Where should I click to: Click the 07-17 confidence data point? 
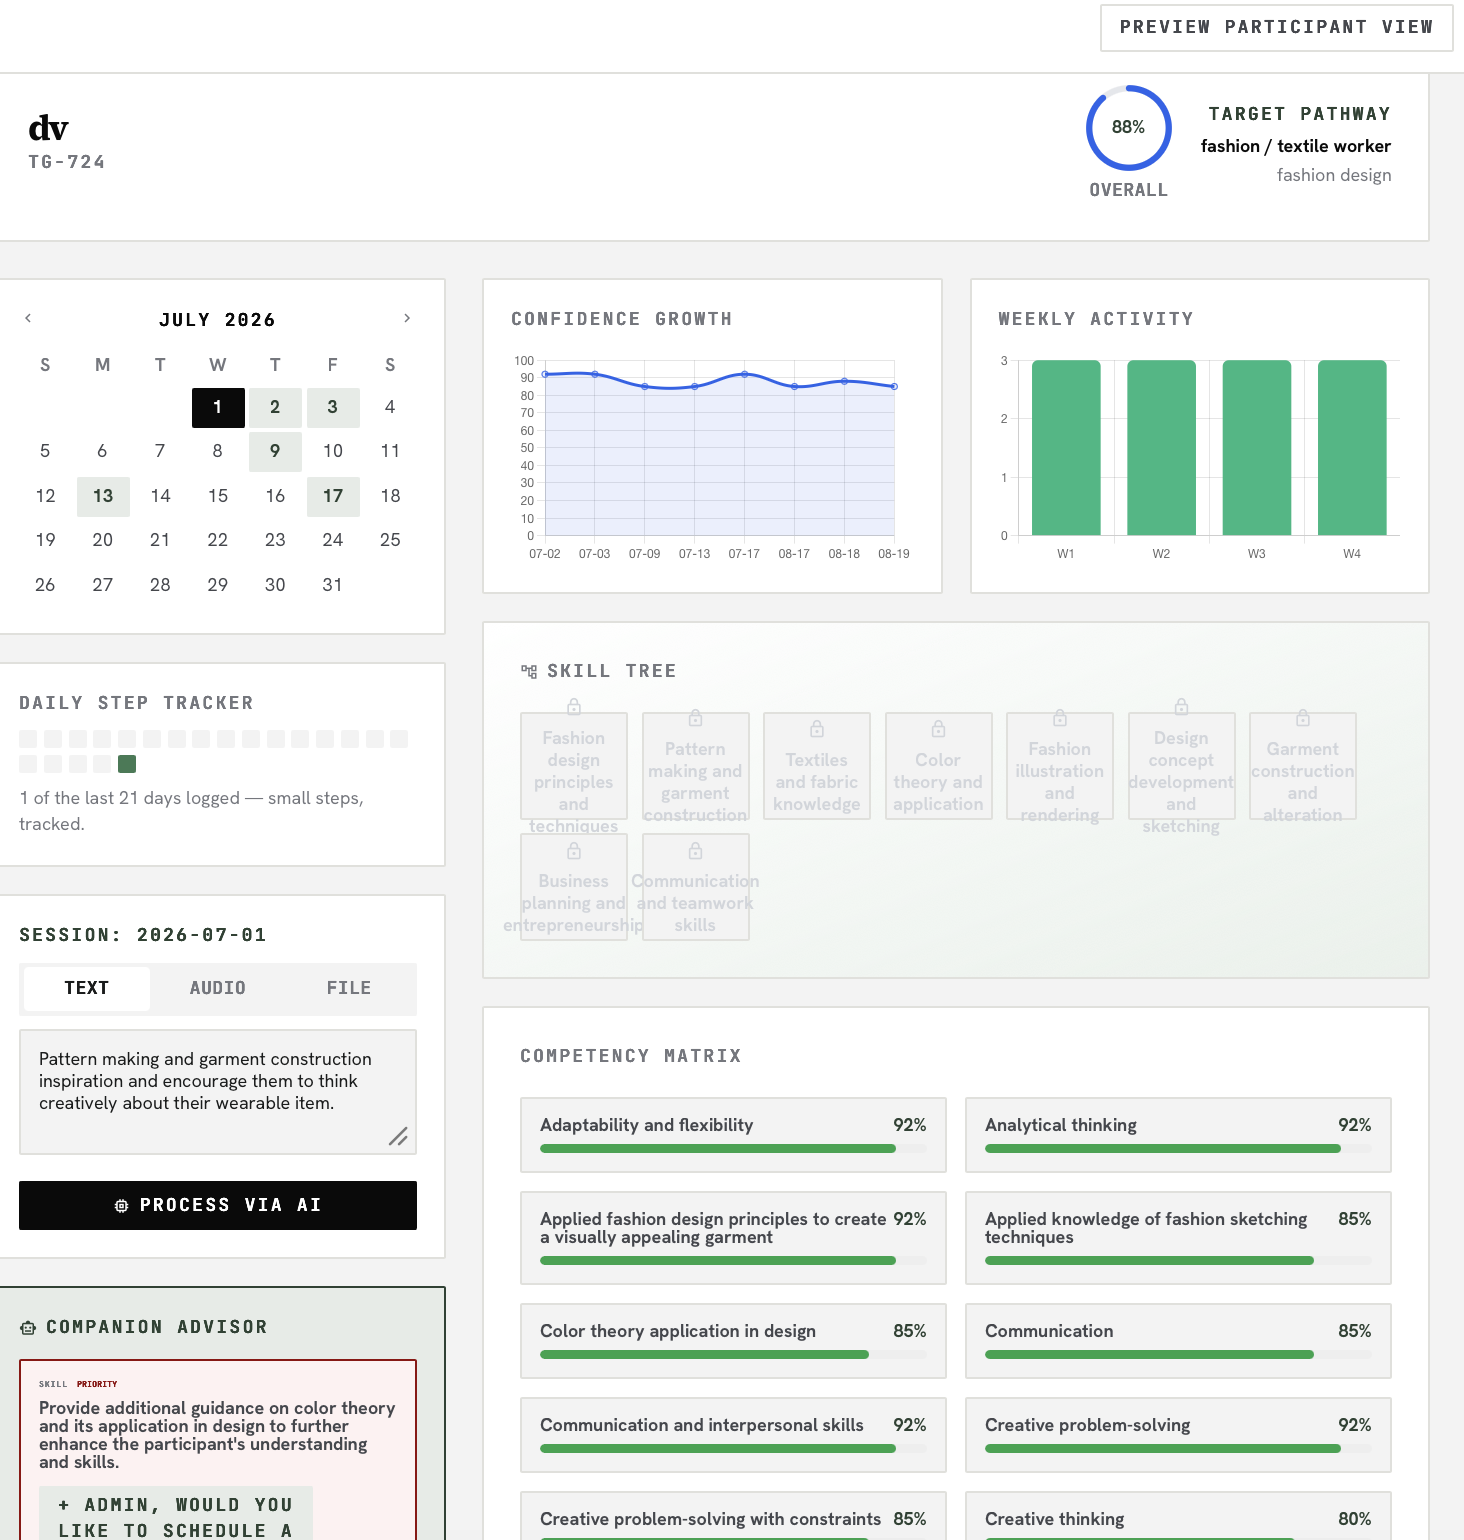[x=744, y=374]
